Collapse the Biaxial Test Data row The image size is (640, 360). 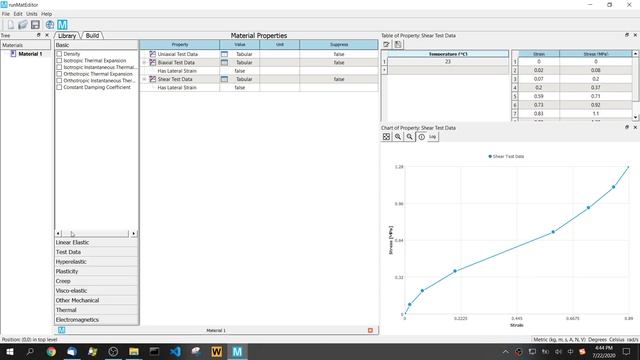[x=144, y=62]
